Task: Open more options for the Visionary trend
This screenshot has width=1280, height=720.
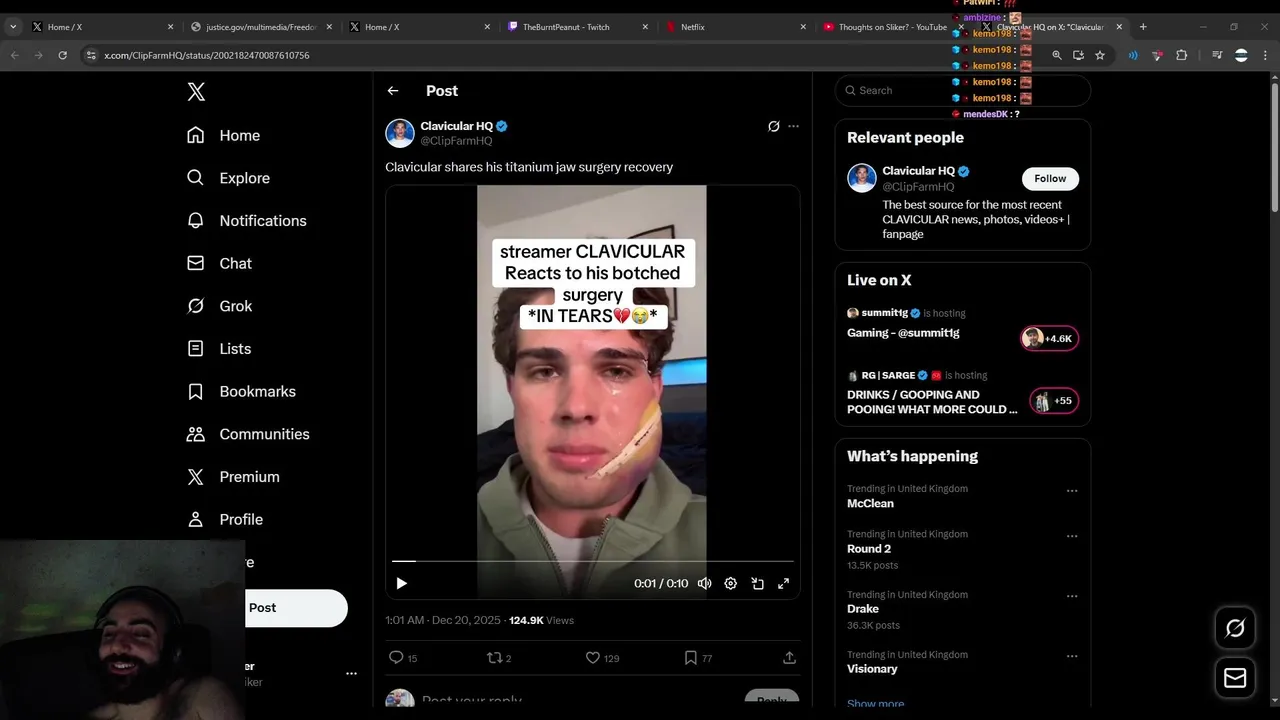Action: [1072, 656]
